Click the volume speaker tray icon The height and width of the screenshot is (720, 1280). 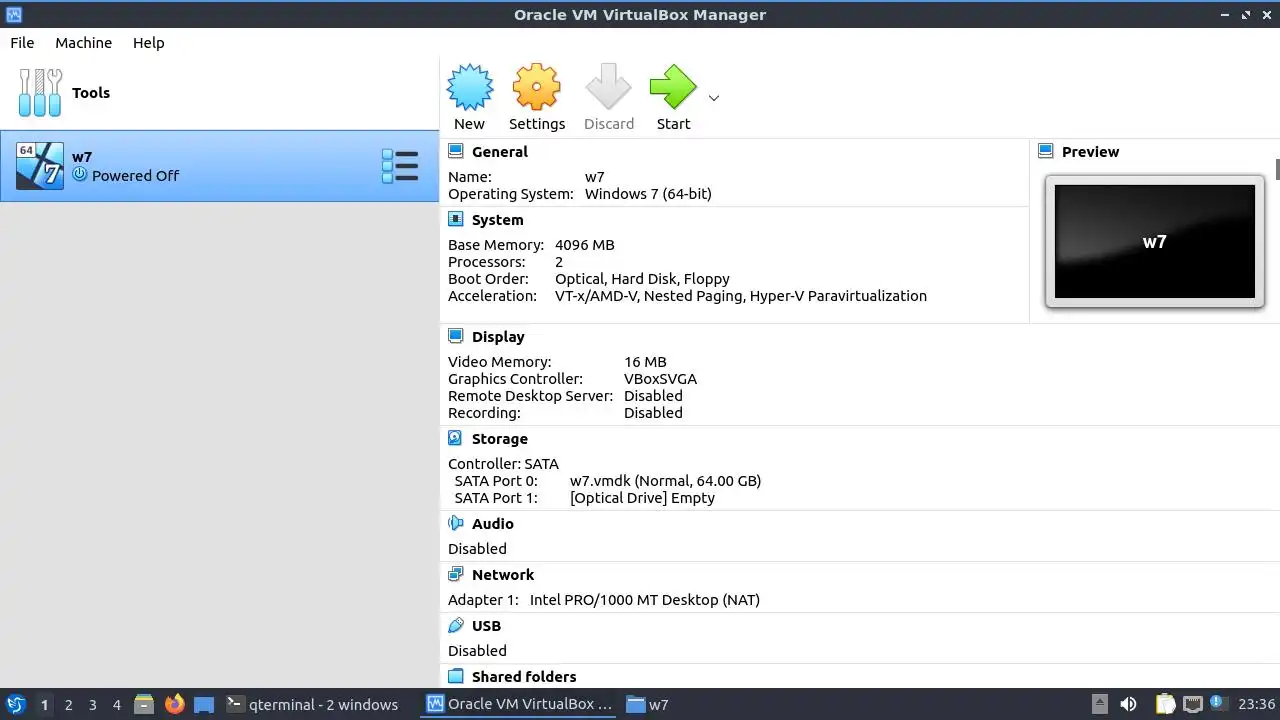(x=1128, y=704)
